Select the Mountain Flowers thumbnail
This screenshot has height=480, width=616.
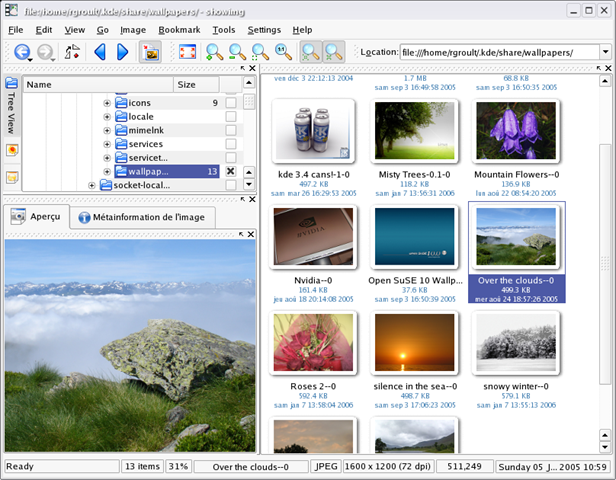(515, 131)
